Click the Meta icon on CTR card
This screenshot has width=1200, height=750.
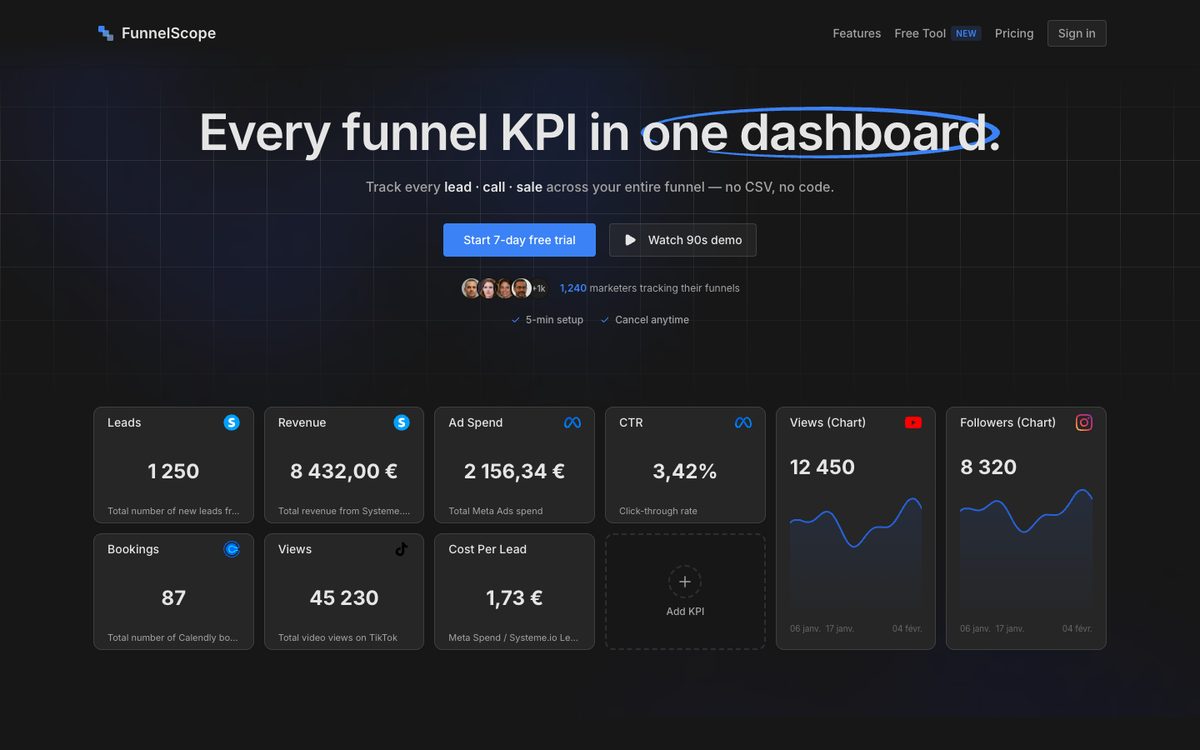pyautogui.click(x=743, y=423)
